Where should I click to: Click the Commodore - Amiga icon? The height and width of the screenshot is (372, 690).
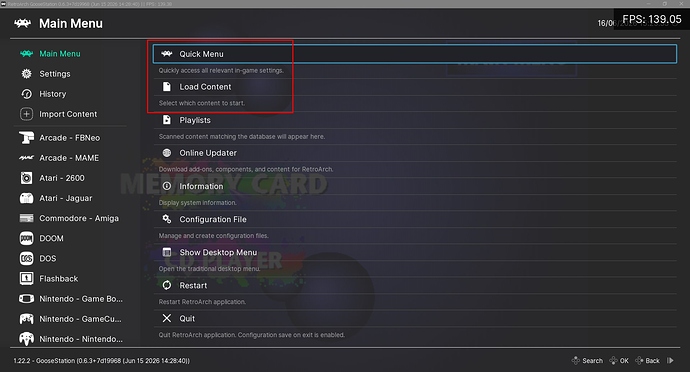[26, 218]
